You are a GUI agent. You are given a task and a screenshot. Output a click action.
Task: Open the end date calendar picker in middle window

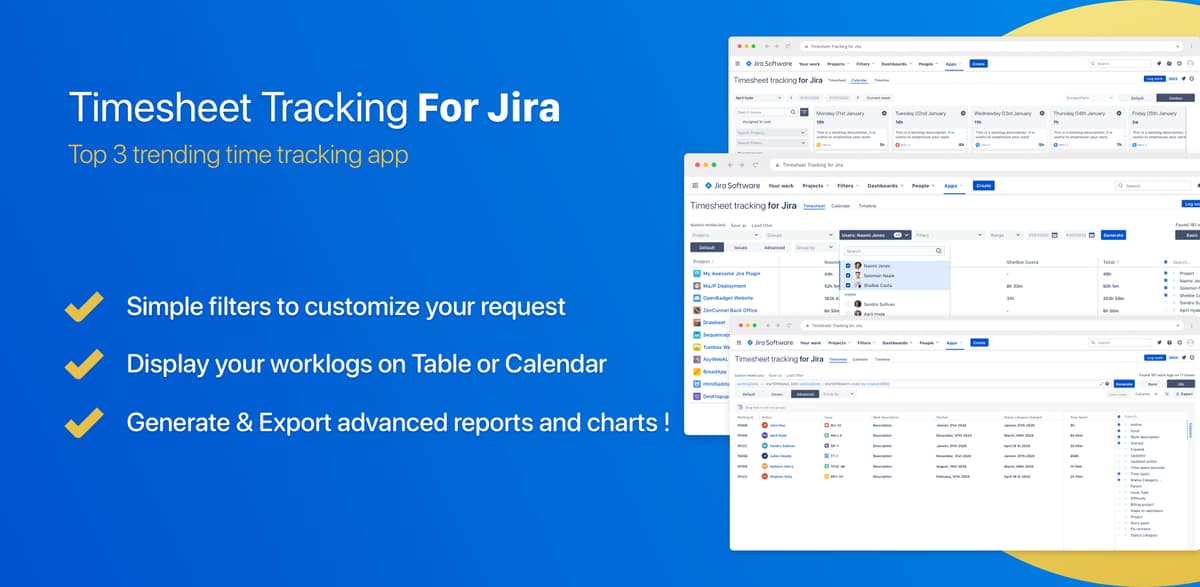coord(1093,235)
